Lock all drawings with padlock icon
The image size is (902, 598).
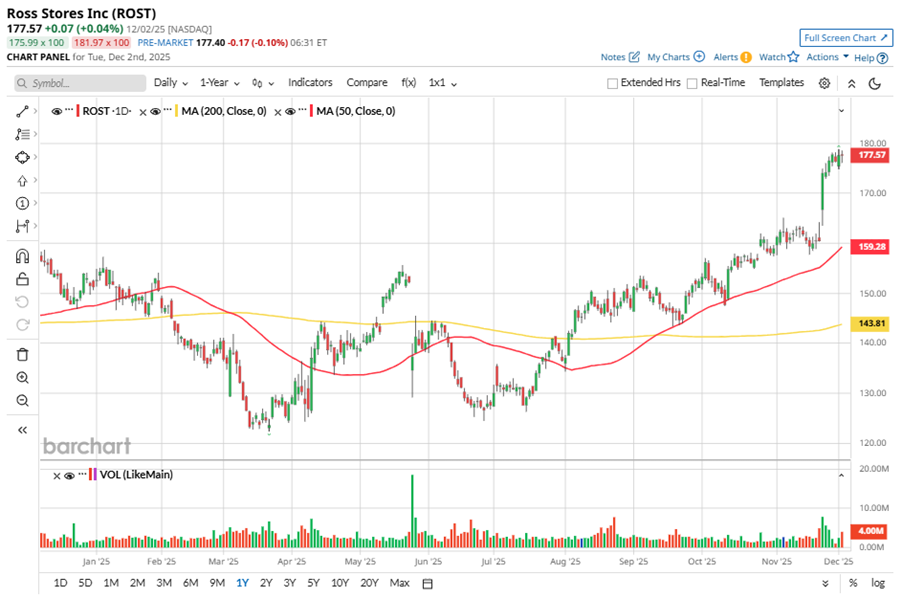pyautogui.click(x=22, y=279)
